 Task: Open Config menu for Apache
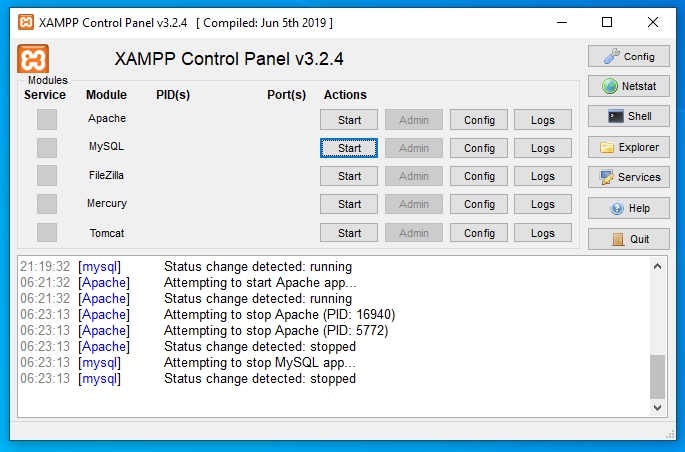tap(479, 120)
